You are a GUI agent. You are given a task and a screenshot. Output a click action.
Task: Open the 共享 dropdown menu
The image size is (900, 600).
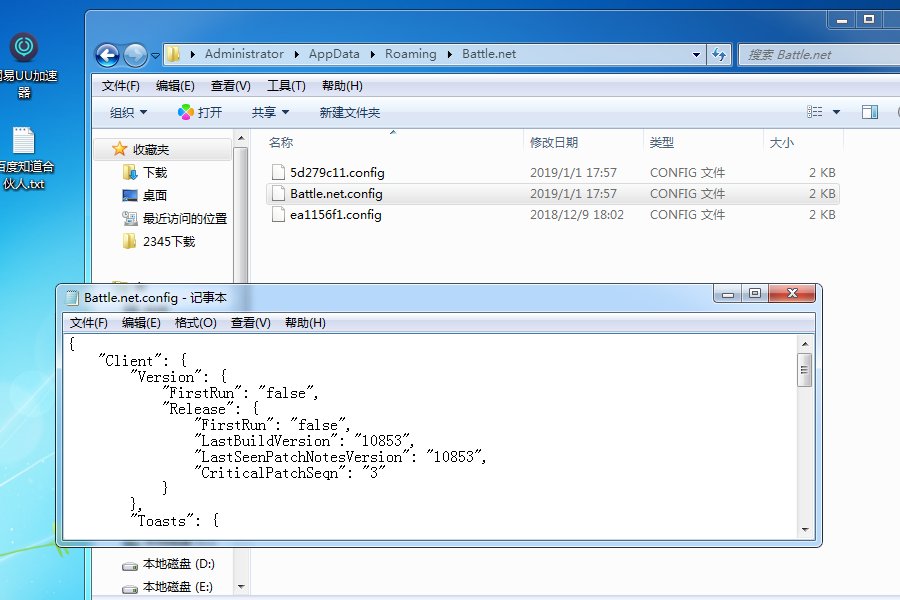click(x=270, y=112)
